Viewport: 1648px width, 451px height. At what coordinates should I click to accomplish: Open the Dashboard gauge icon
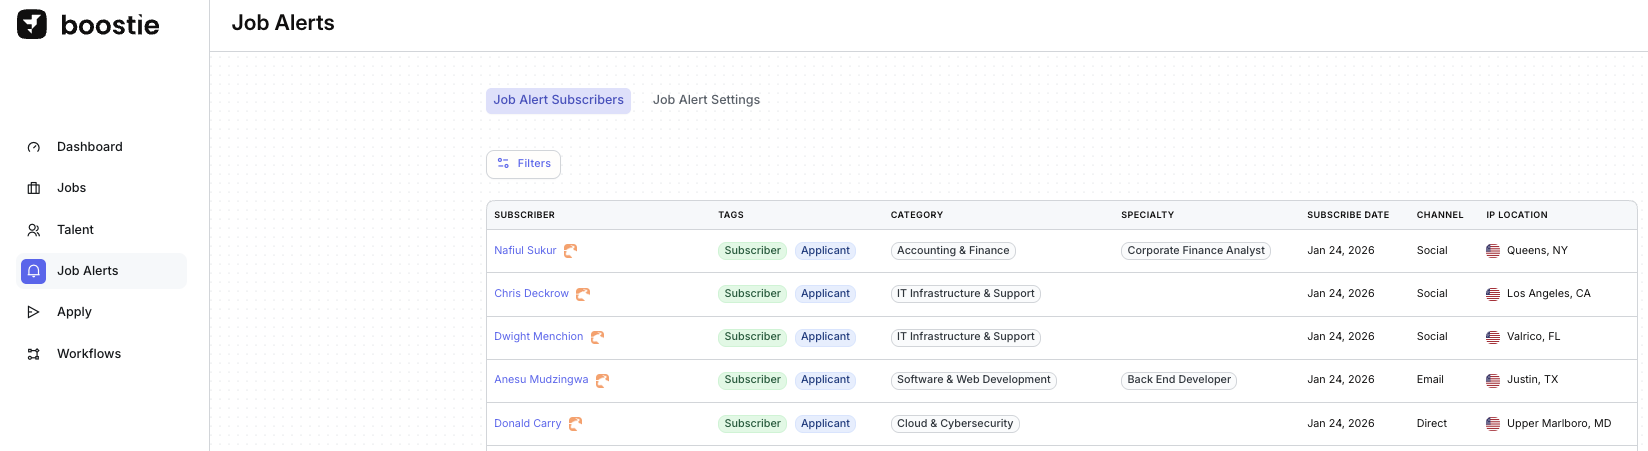point(34,147)
